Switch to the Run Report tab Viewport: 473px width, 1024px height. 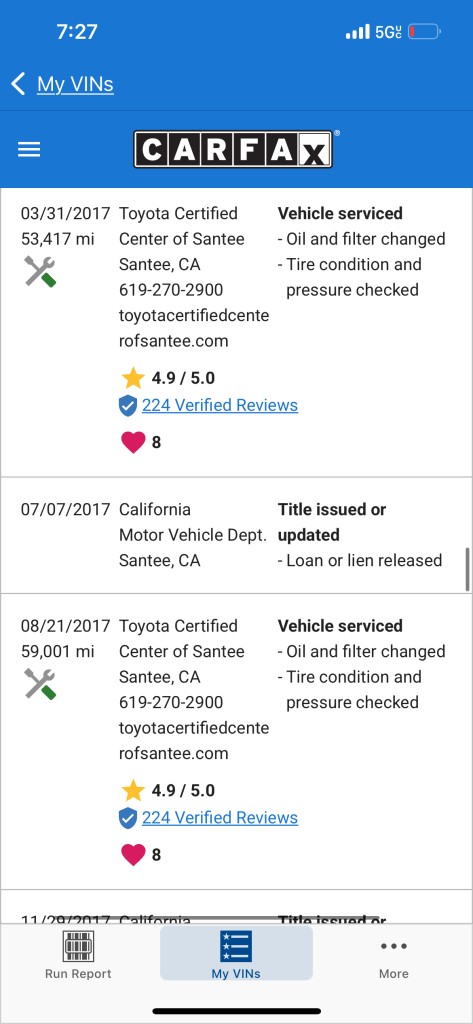pos(78,955)
